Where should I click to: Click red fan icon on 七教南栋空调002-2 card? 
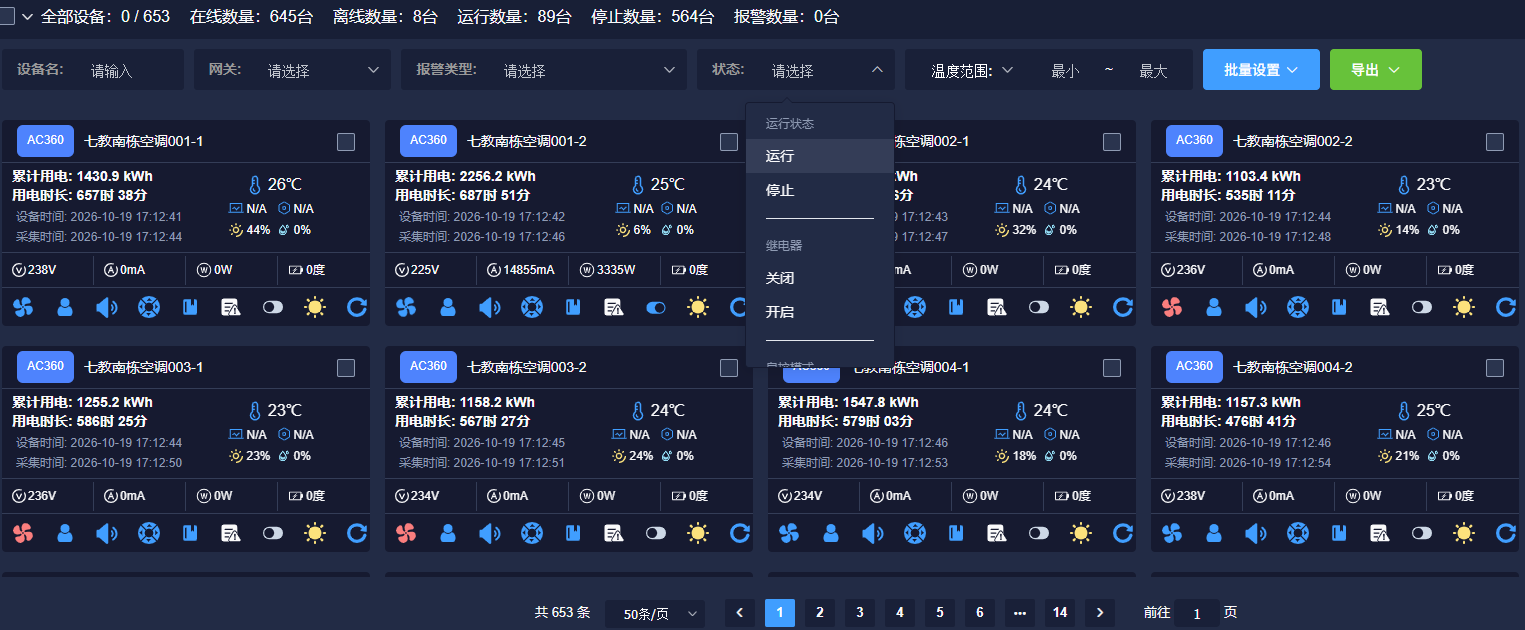1172,307
